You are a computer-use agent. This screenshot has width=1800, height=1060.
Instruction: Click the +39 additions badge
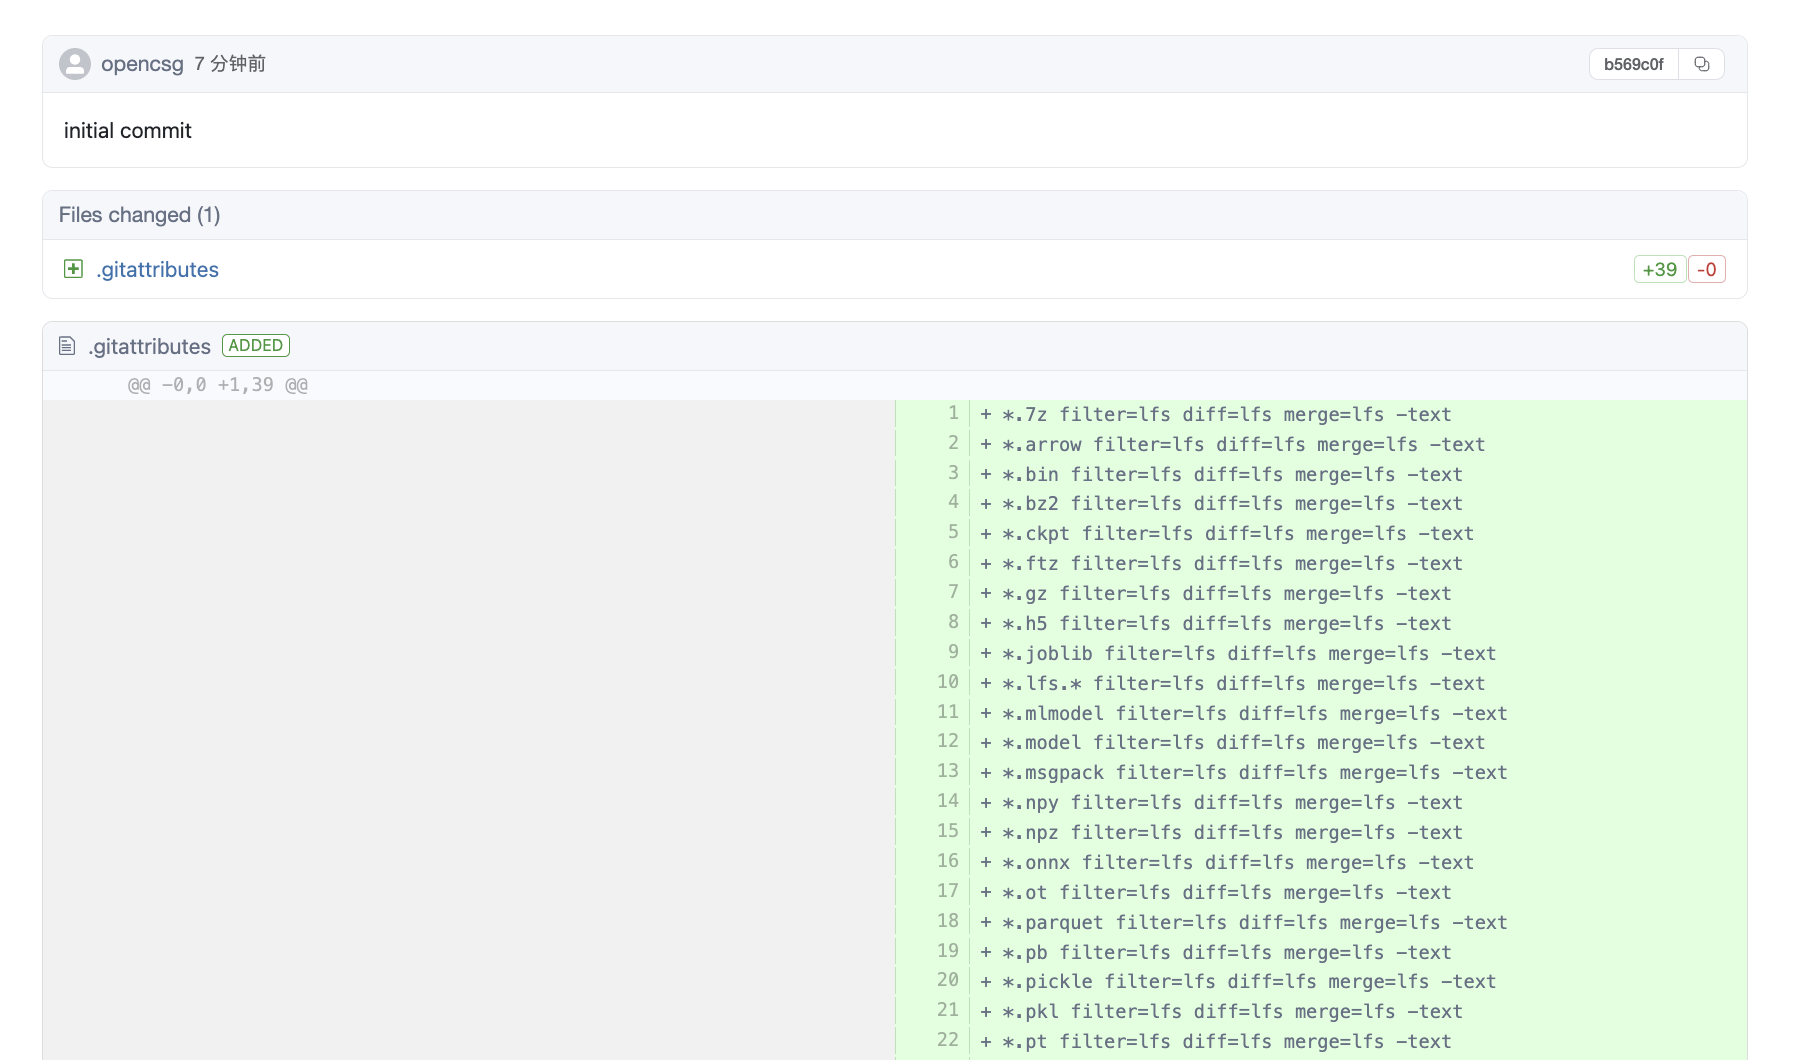point(1659,269)
